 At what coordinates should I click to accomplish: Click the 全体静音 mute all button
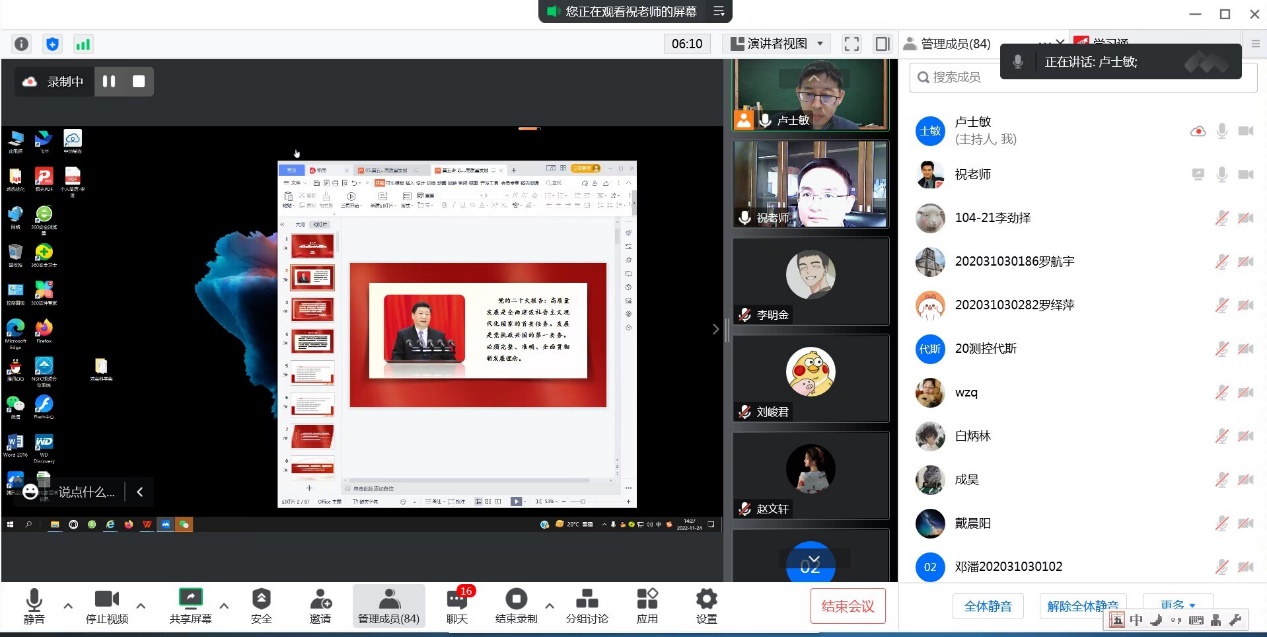pos(988,606)
